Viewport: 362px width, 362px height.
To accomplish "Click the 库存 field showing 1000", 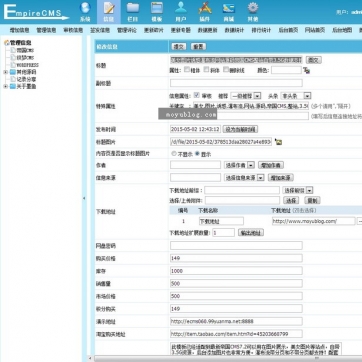I will pos(236,271).
